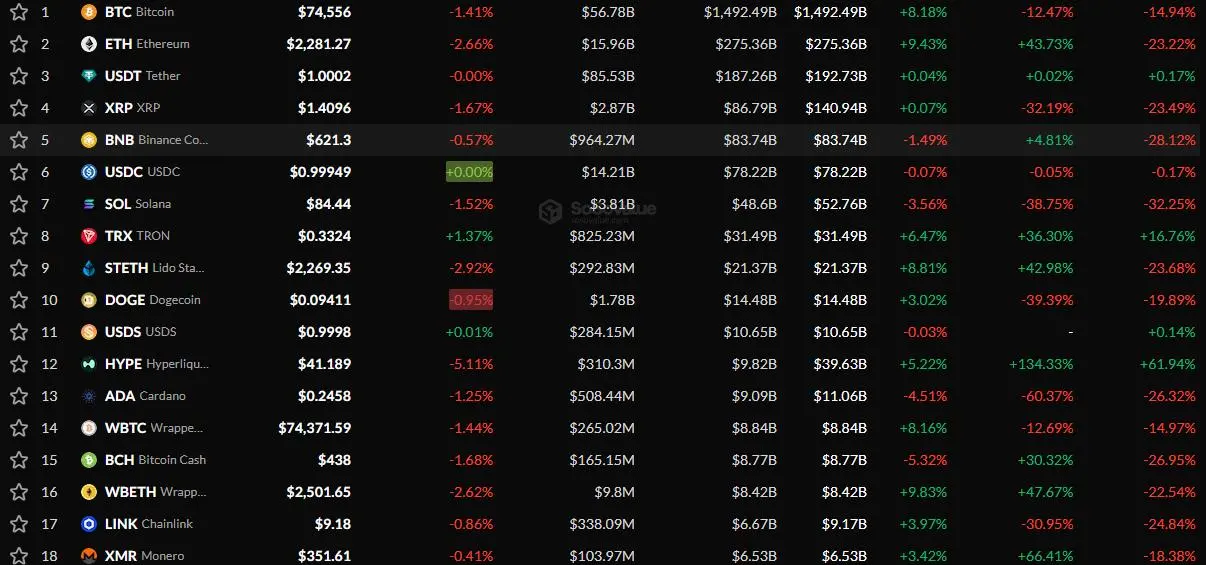Viewport: 1206px width, 565px height.
Task: Open the USDS coin name link
Action: [x=140, y=332]
